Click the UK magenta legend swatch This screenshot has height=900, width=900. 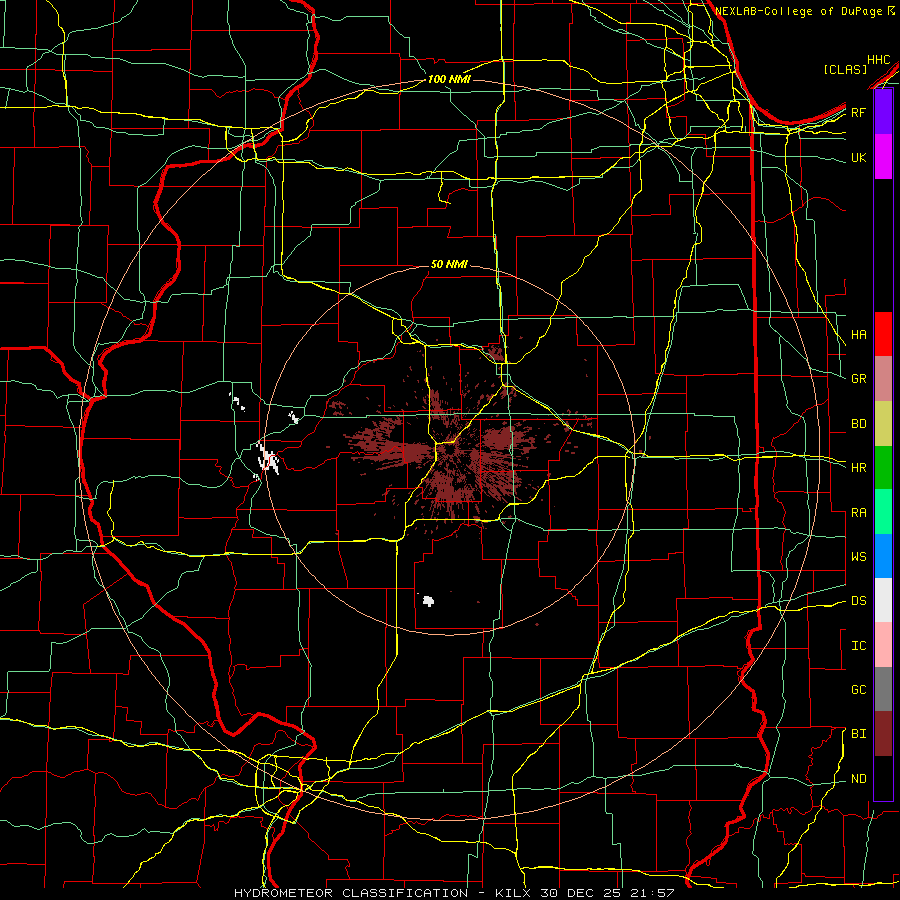(x=883, y=157)
